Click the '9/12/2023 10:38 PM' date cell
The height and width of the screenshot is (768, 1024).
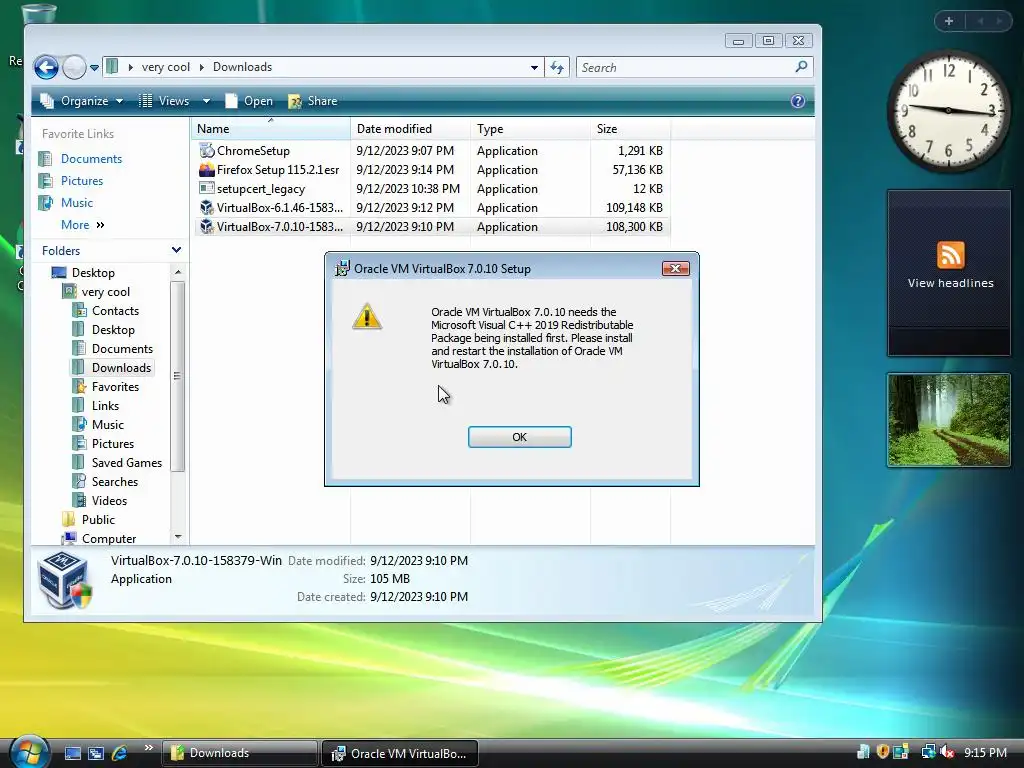coord(408,189)
